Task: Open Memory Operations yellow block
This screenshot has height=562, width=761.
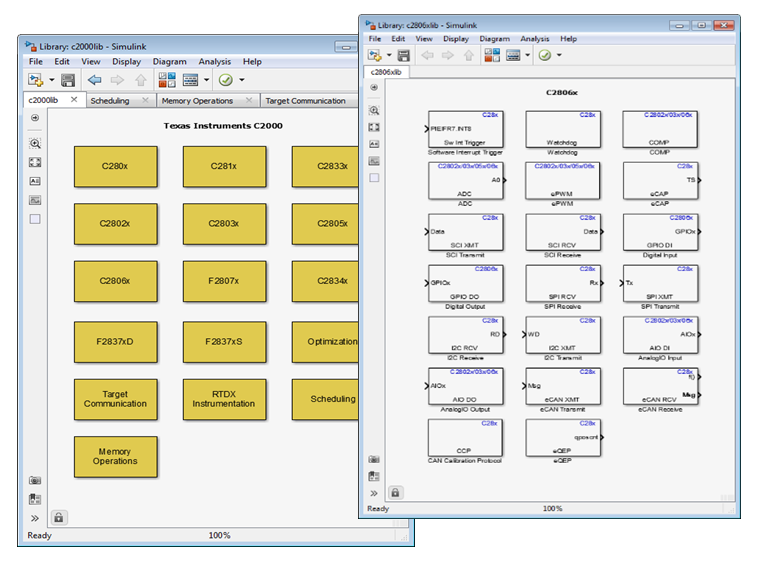Action: pos(116,457)
